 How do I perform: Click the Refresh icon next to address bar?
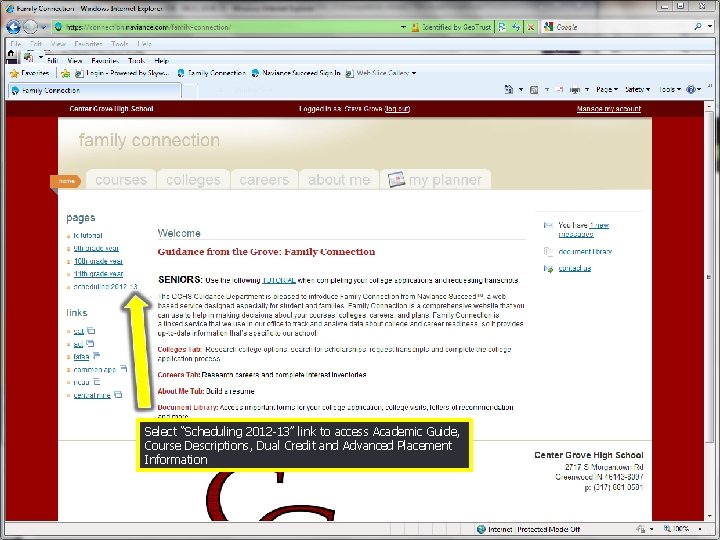pos(516,27)
